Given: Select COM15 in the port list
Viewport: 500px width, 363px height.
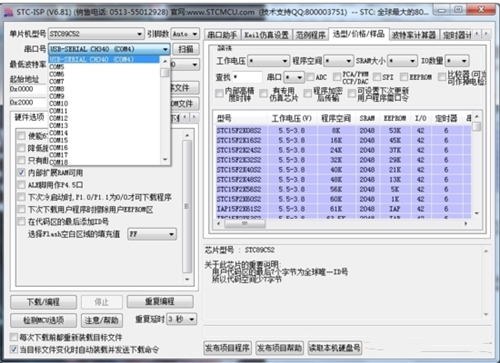Looking at the screenshot, I should (104, 140).
